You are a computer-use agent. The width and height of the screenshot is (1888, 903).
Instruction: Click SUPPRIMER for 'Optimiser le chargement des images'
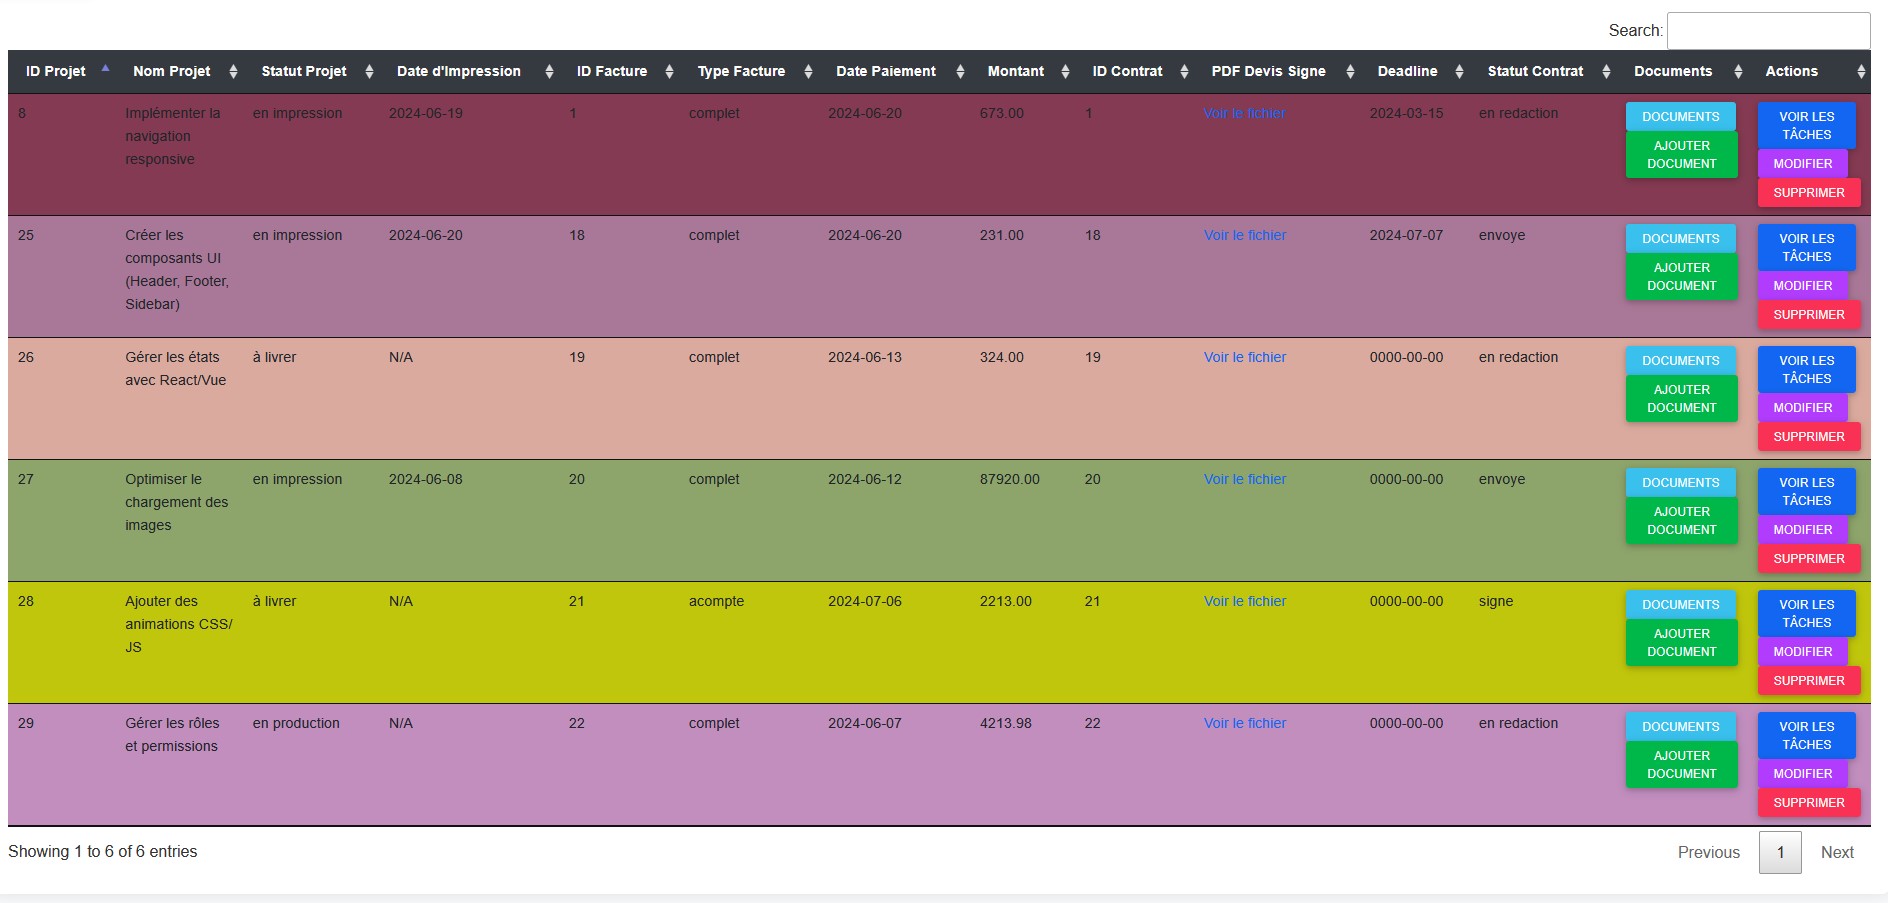coord(1808,558)
